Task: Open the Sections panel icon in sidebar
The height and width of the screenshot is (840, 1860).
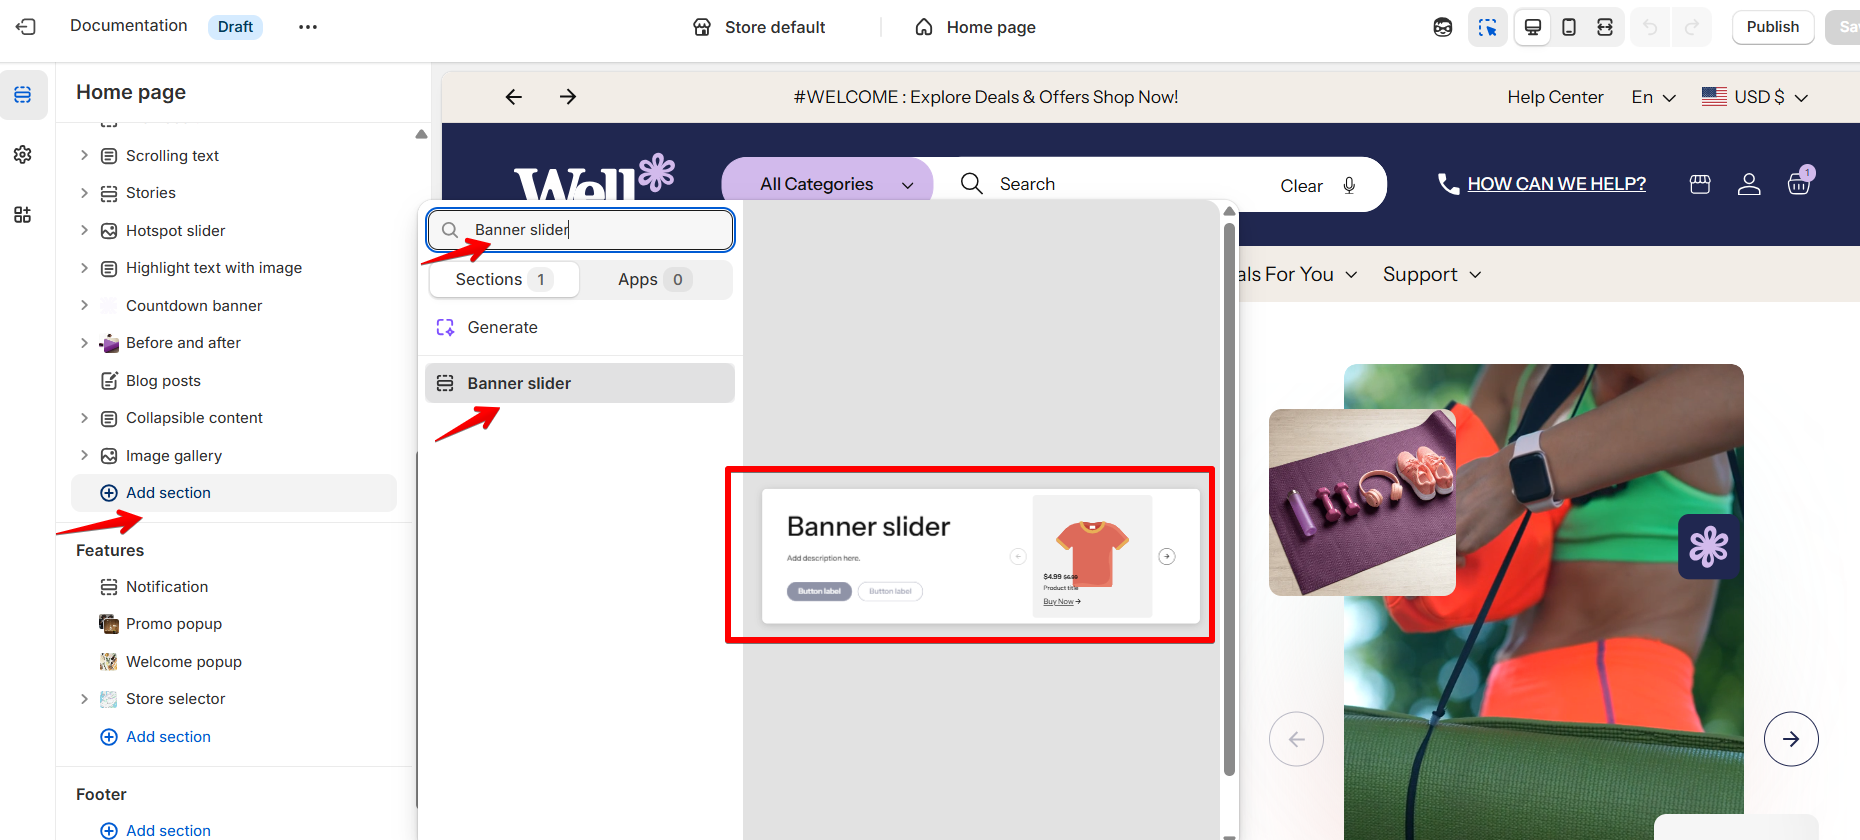Action: [23, 95]
